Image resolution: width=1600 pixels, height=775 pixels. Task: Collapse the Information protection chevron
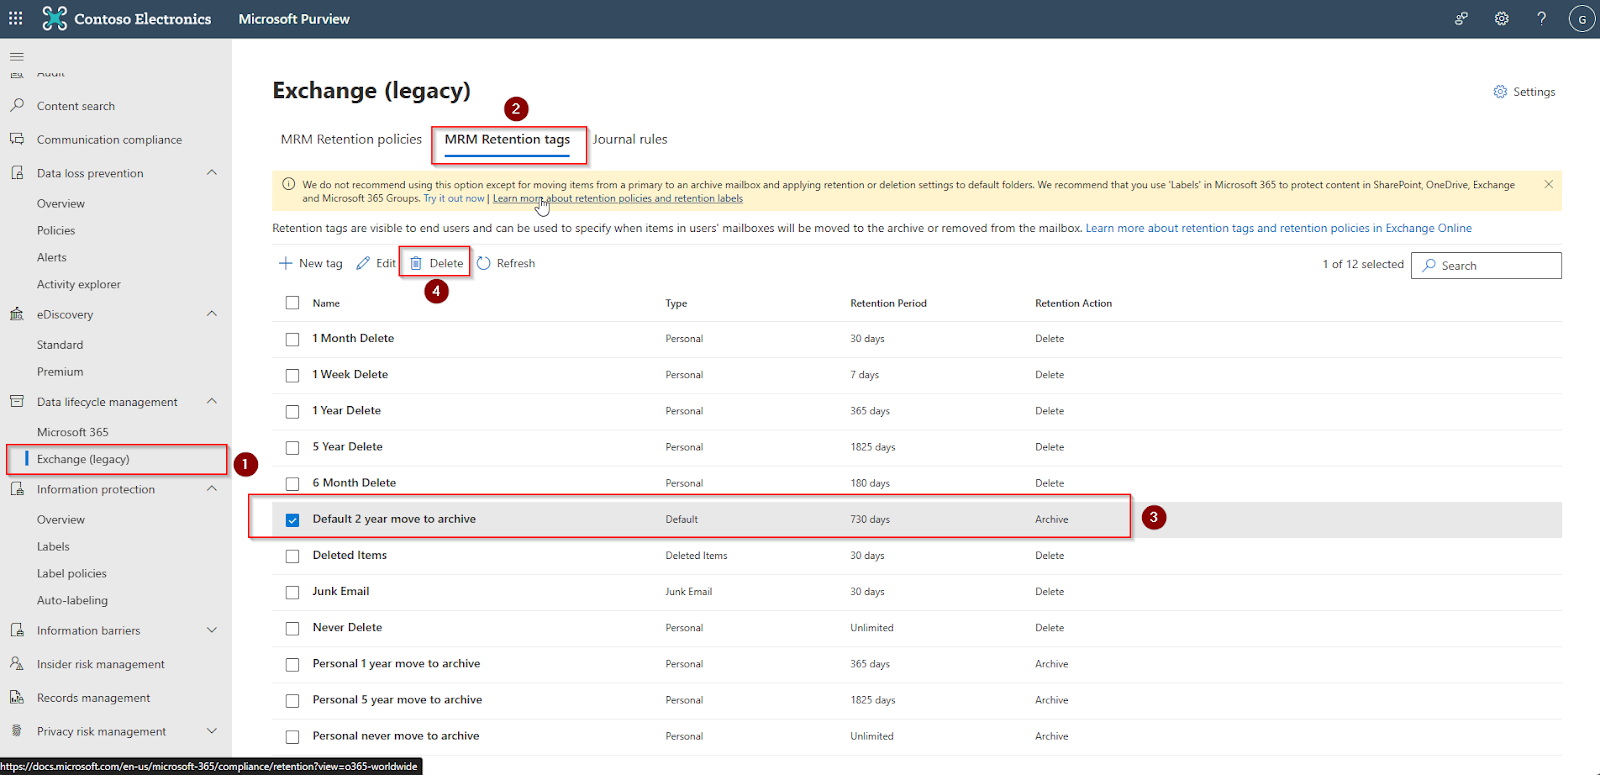click(x=212, y=488)
